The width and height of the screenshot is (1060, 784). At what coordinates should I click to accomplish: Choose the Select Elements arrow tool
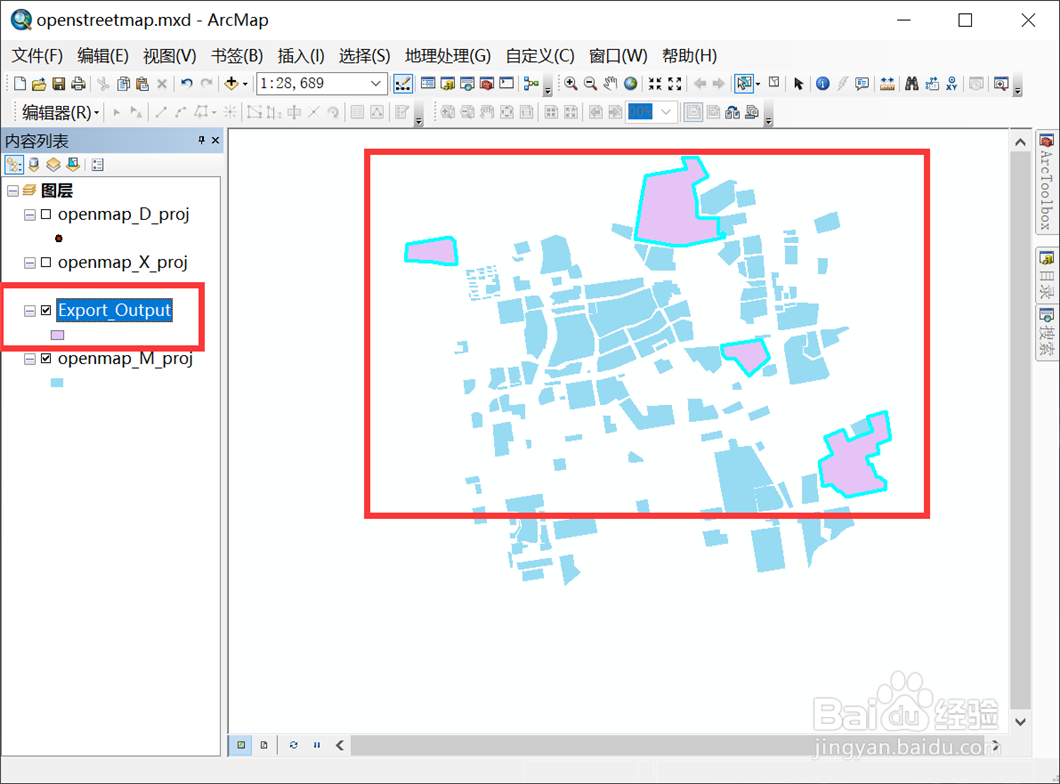click(x=798, y=84)
